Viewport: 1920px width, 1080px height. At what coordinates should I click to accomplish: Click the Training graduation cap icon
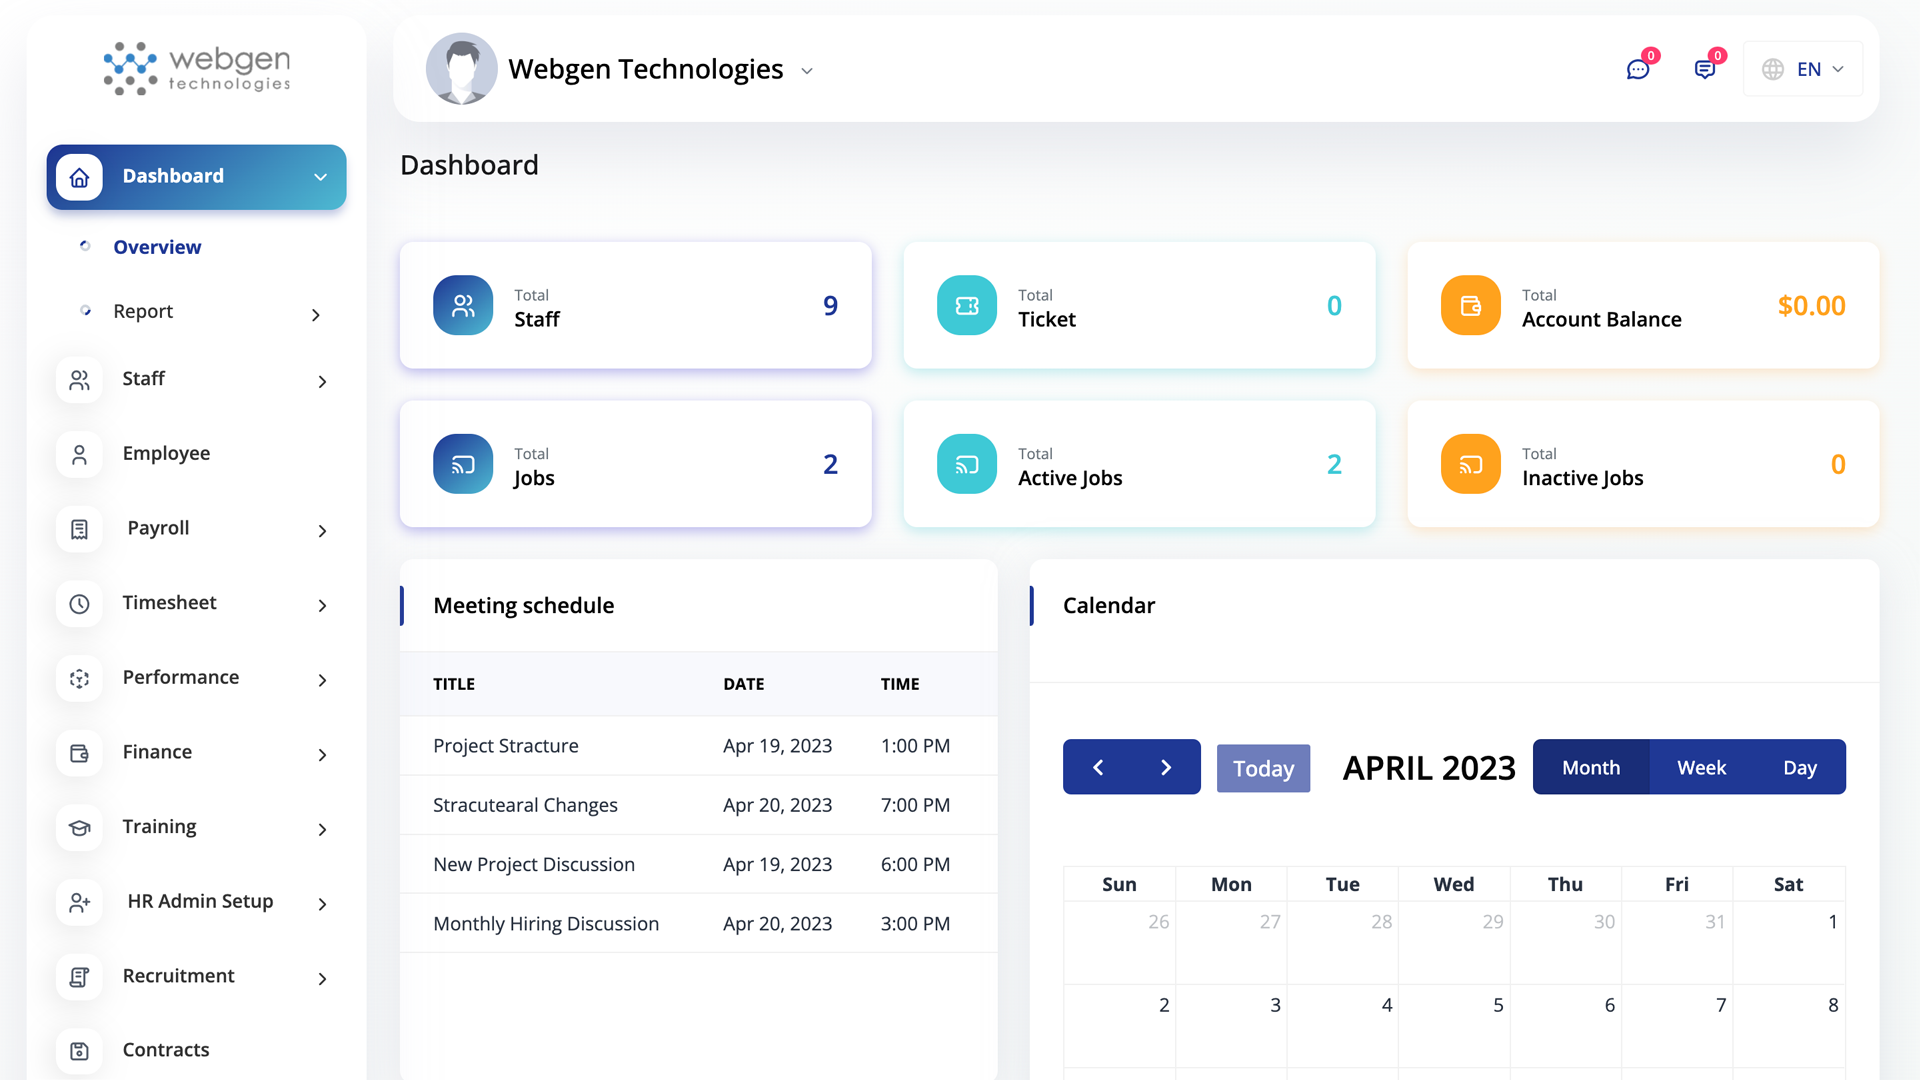80,828
